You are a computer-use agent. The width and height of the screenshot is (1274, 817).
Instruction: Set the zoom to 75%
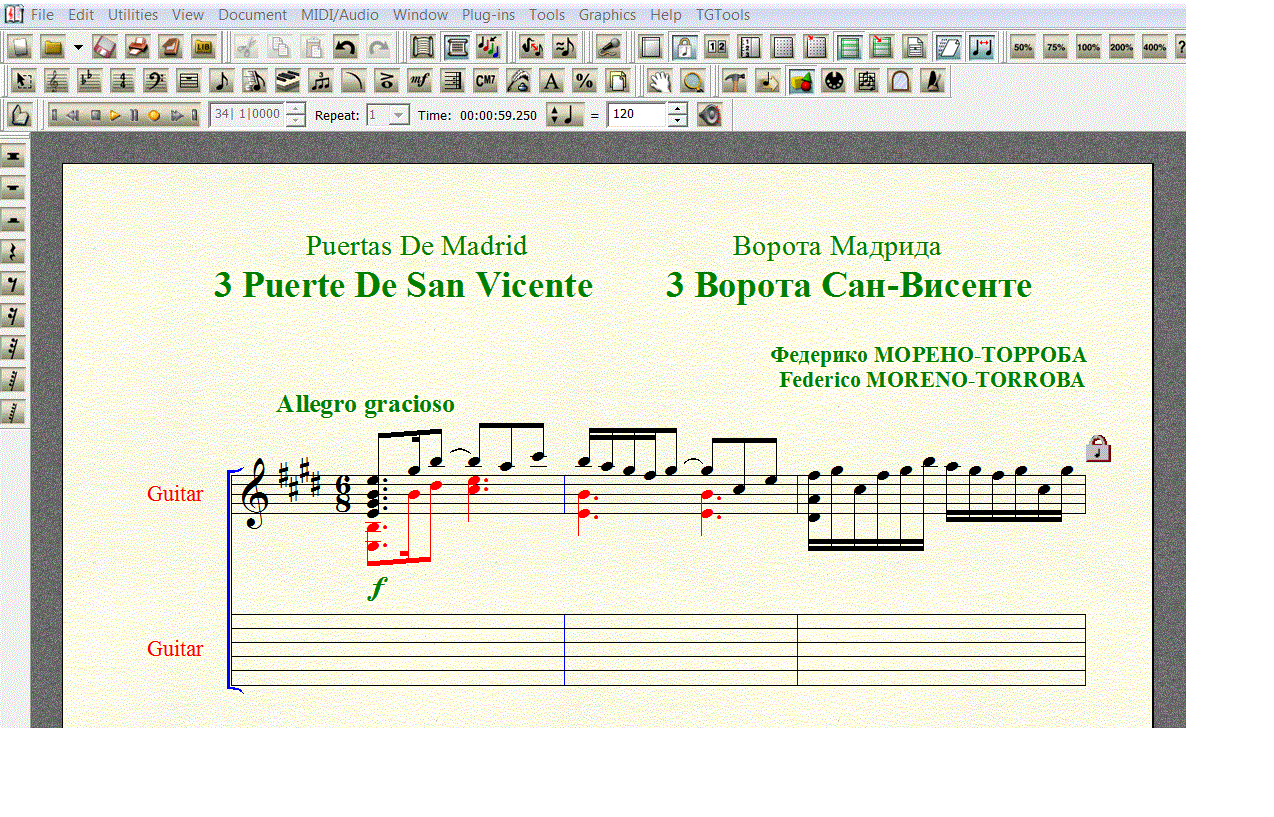(x=1056, y=47)
